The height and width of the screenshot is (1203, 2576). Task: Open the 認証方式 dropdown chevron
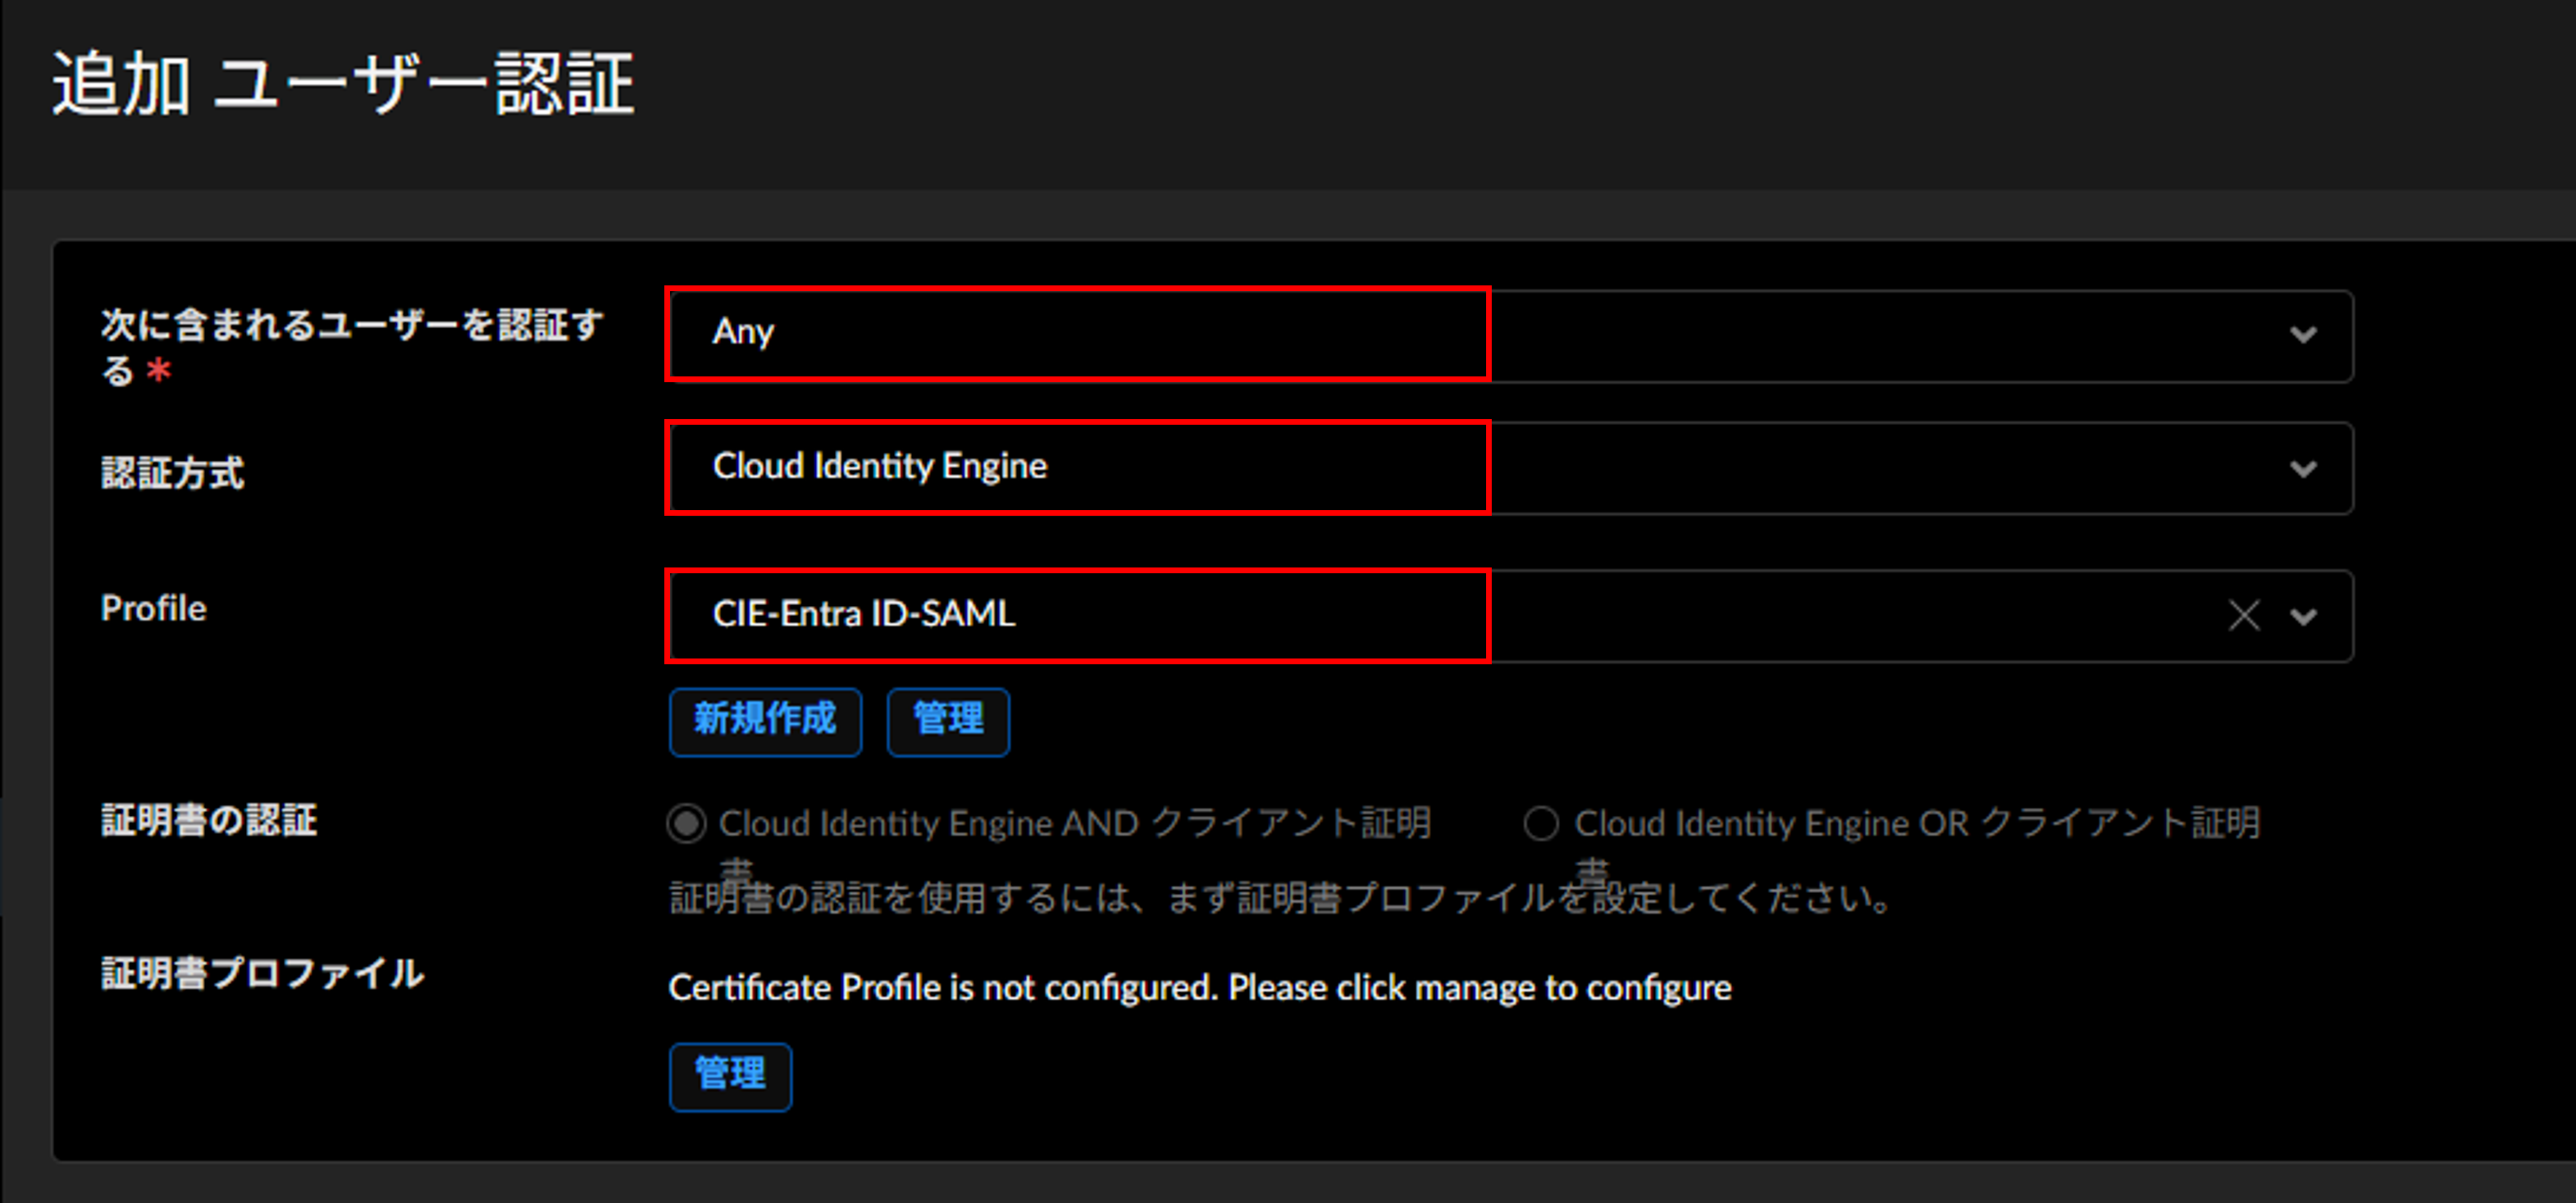tap(2303, 469)
